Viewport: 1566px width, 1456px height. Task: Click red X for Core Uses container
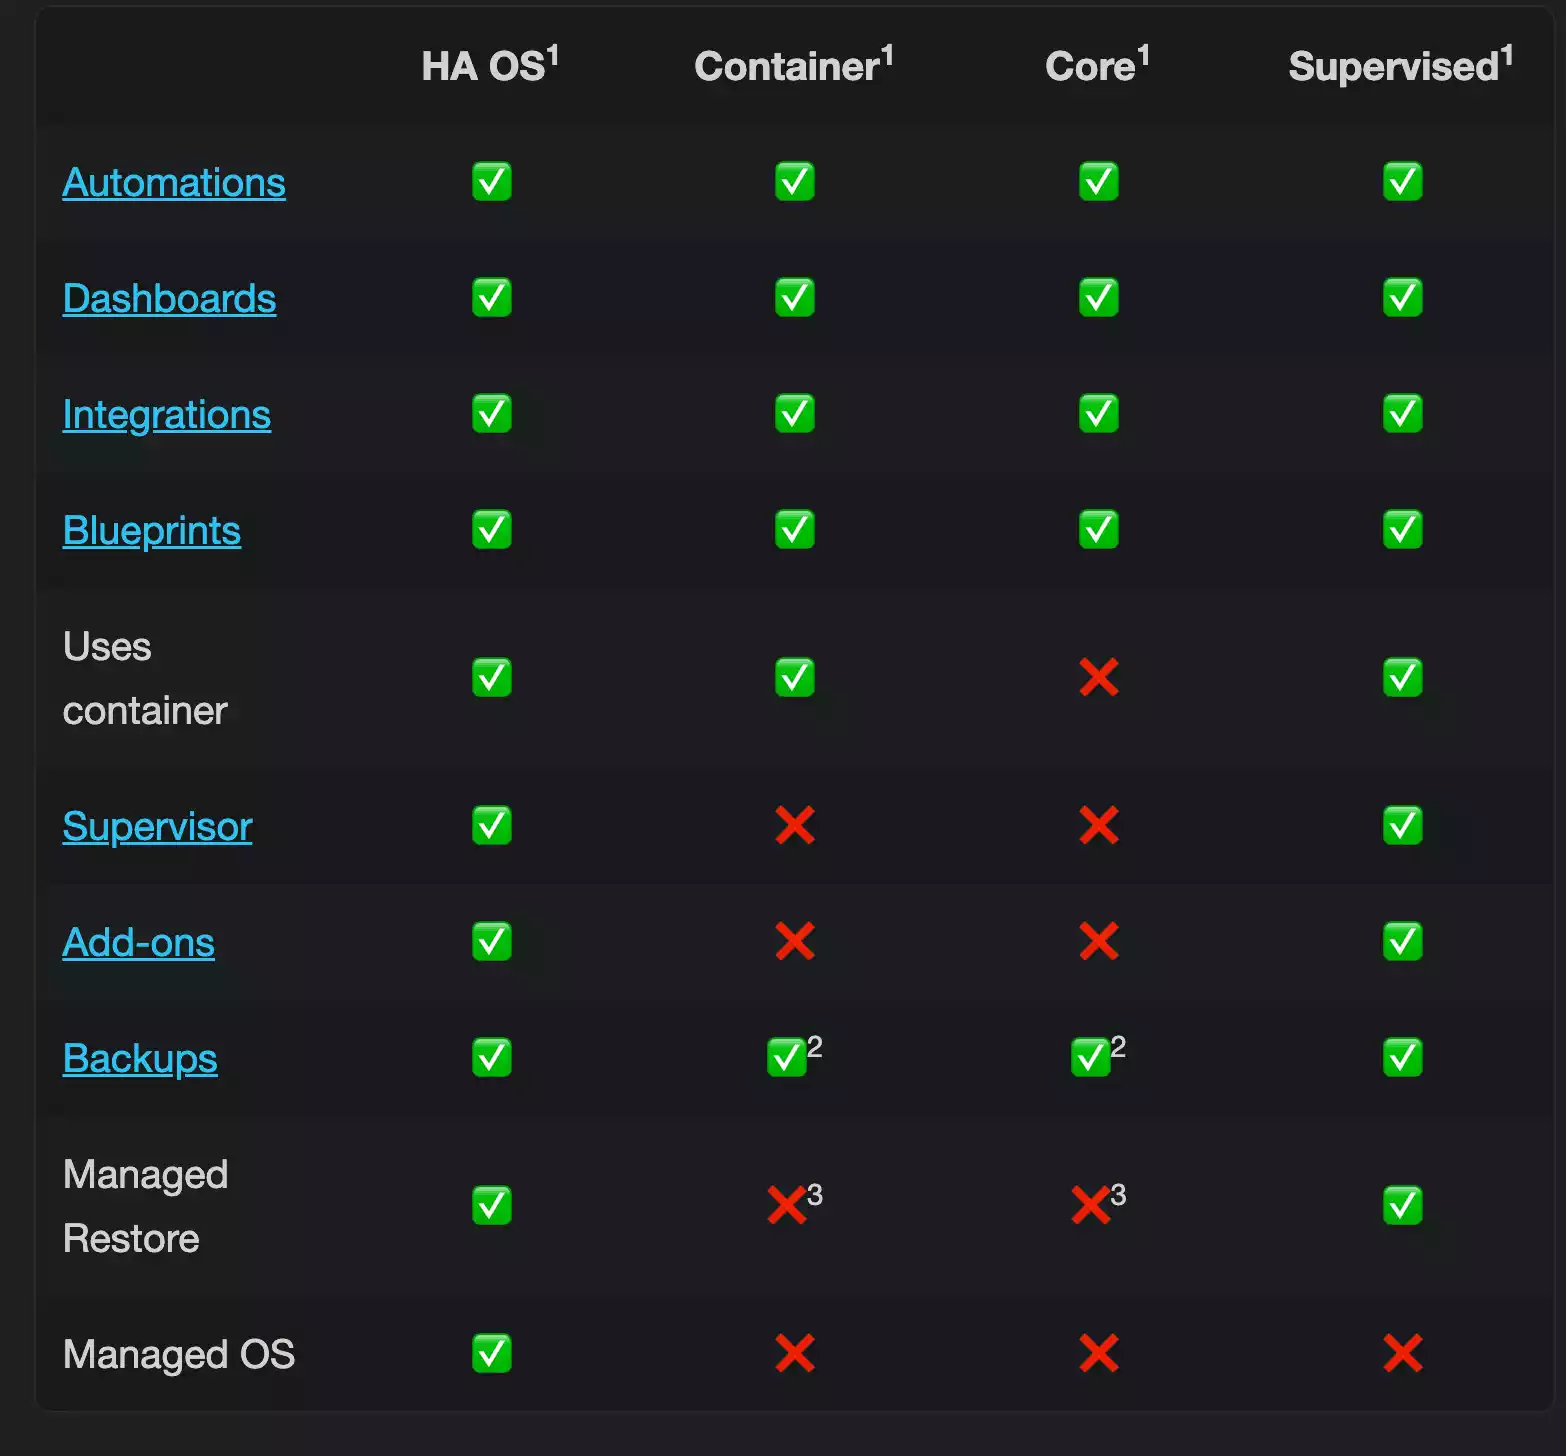point(1098,678)
